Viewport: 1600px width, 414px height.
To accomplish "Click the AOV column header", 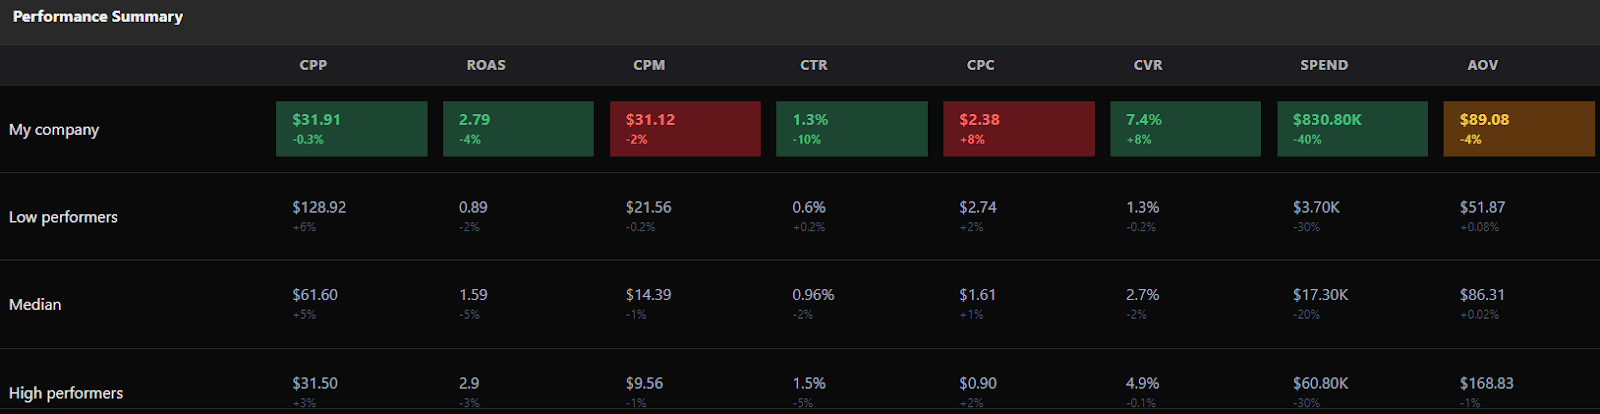I will 1483,65.
